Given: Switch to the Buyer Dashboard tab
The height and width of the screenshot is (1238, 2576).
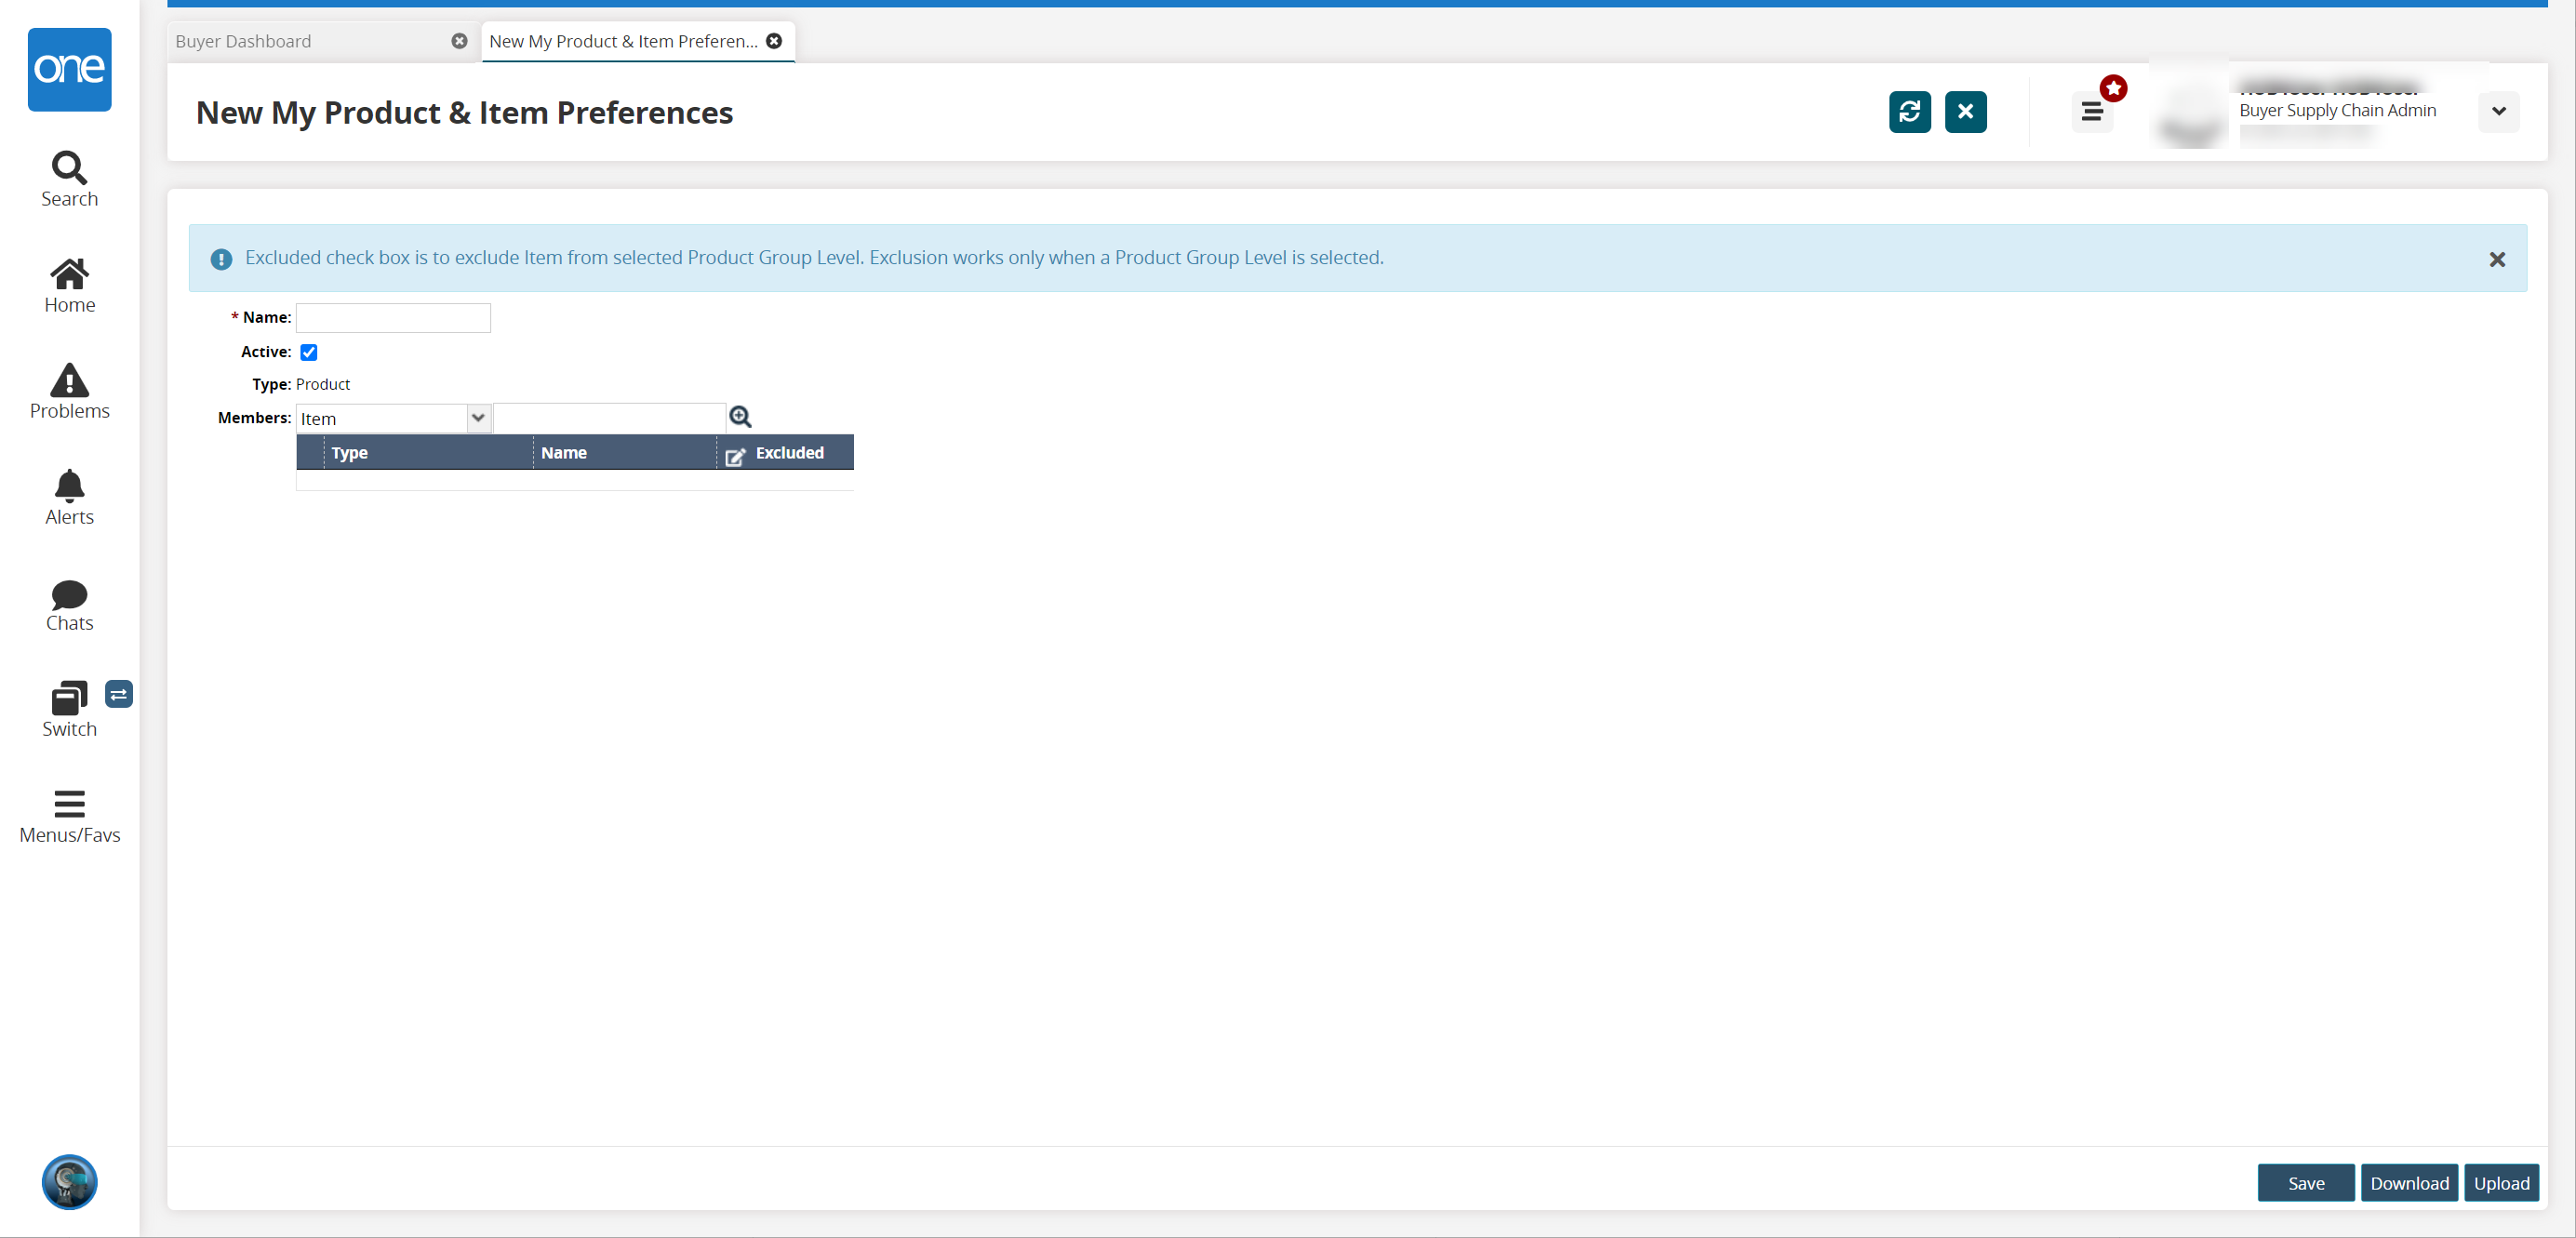Looking at the screenshot, I should click(243, 41).
